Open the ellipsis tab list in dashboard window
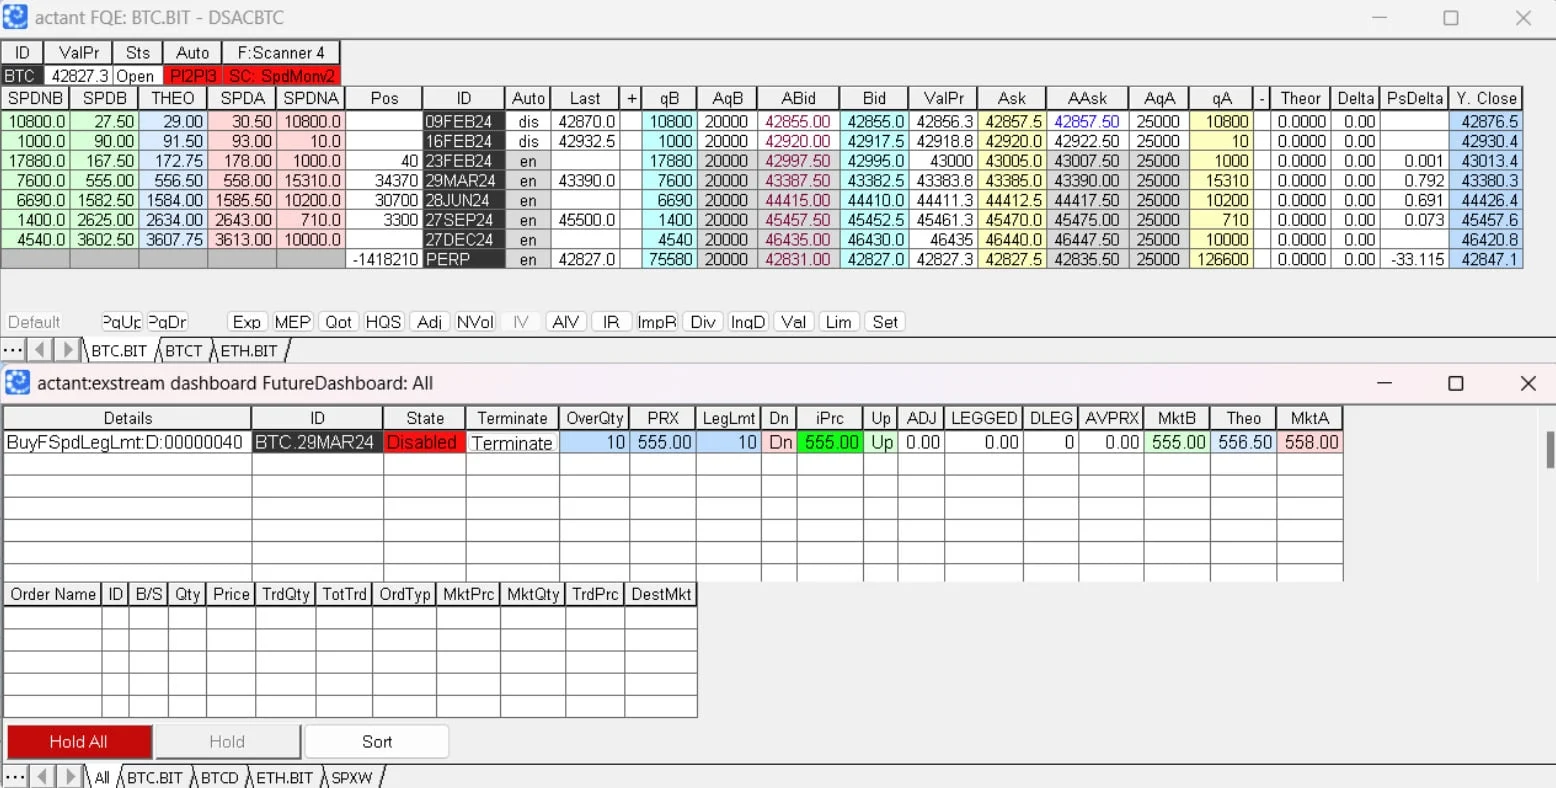This screenshot has height=788, width=1556. [x=14, y=776]
